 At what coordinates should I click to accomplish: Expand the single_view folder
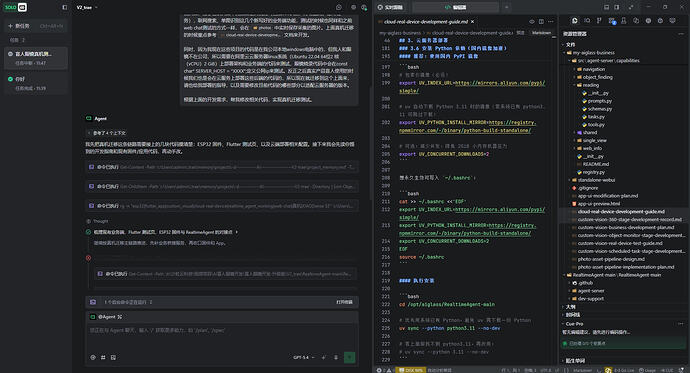[x=591, y=140]
